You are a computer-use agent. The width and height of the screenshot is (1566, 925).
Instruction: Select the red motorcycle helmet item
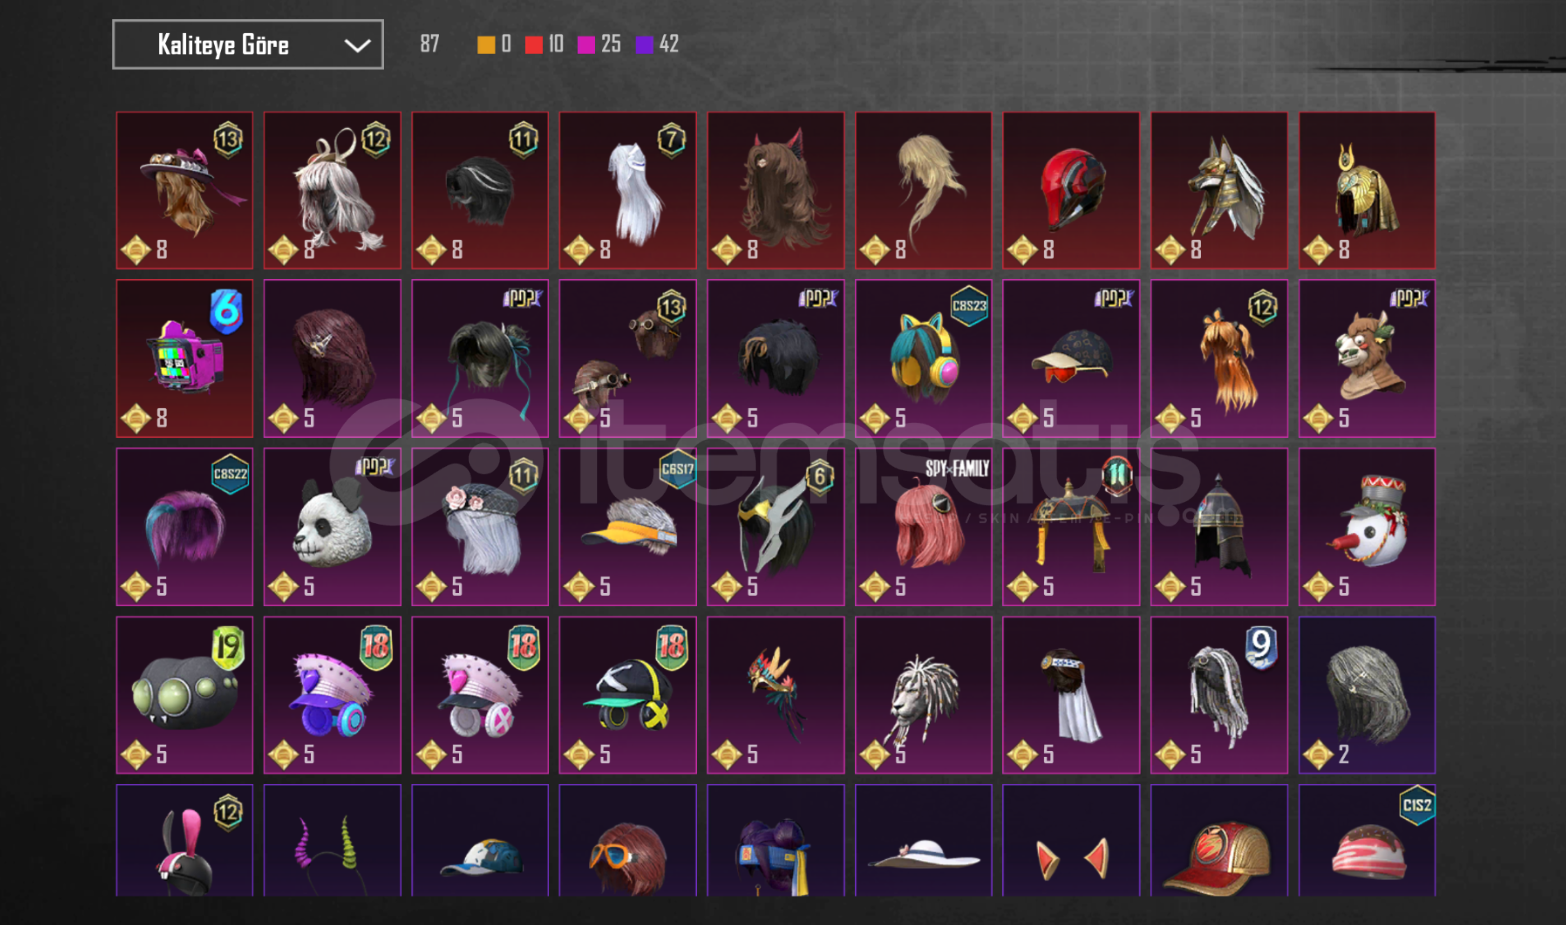tap(1071, 190)
